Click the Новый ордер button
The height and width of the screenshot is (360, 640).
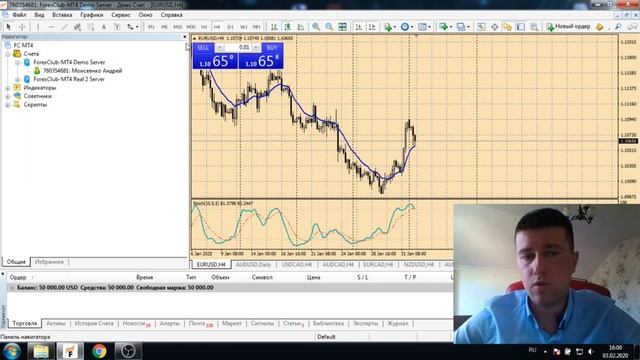[568, 27]
